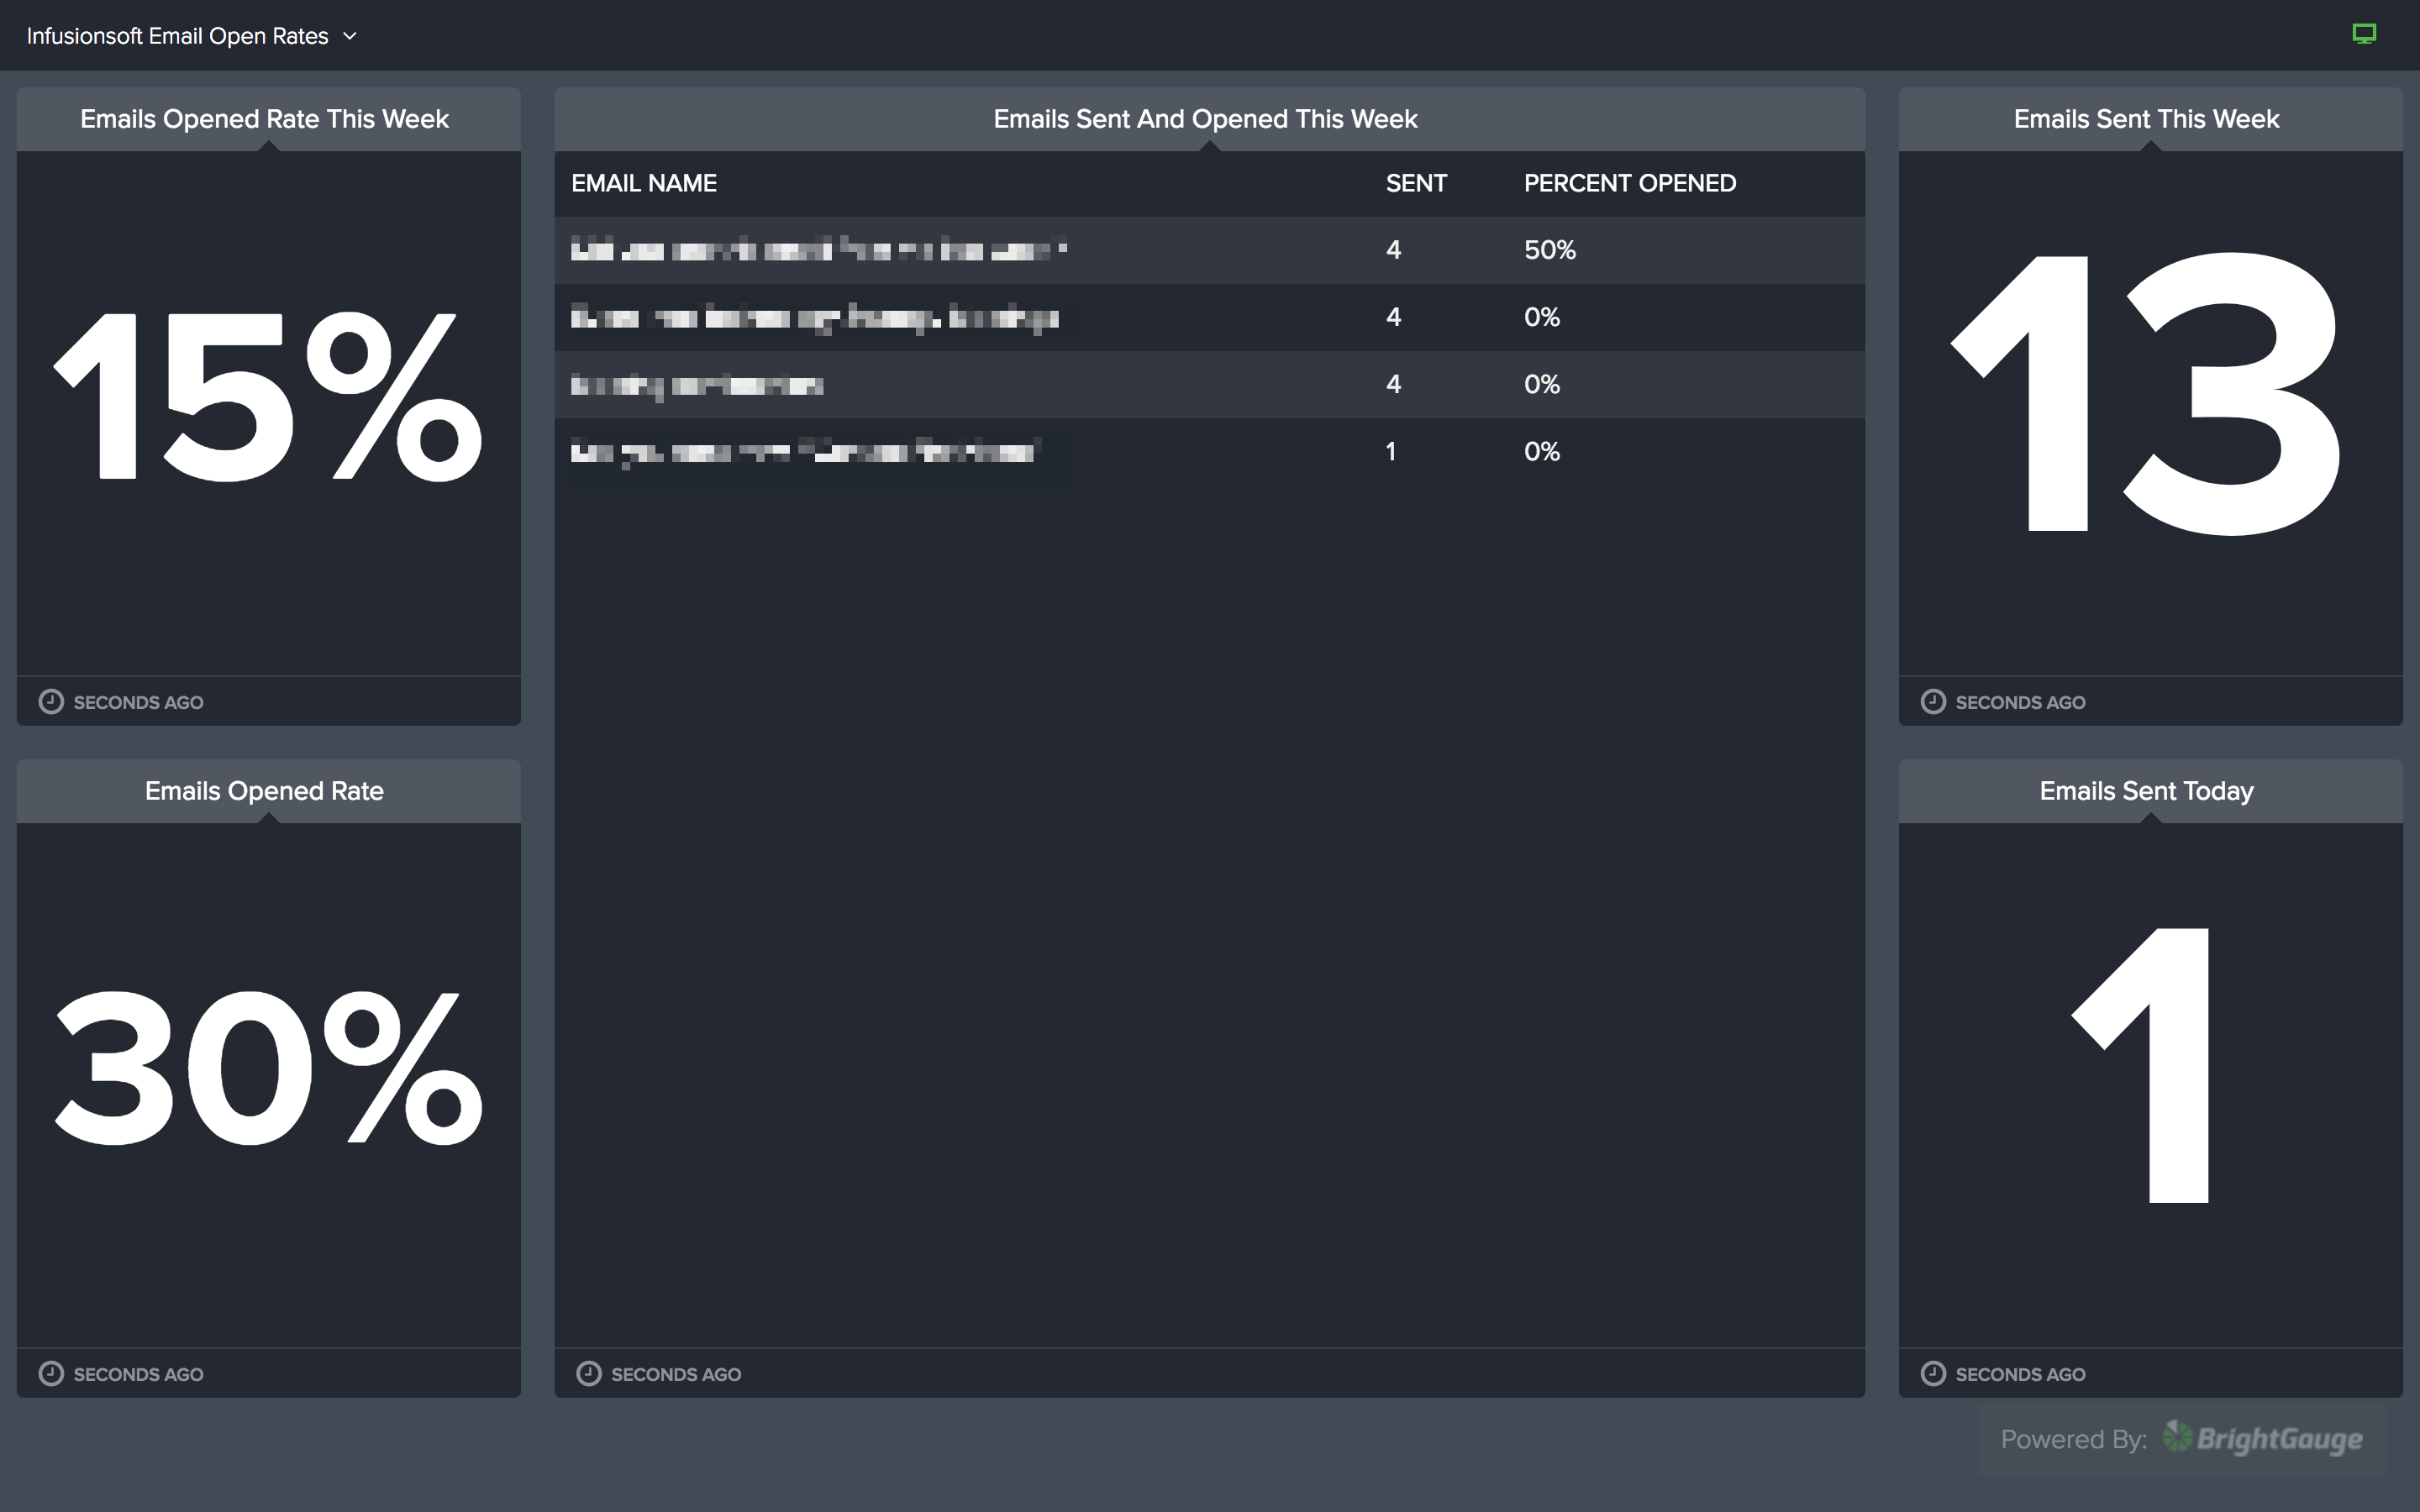Click the green monitor display icon
The height and width of the screenshot is (1512, 2420).
click(x=2364, y=34)
